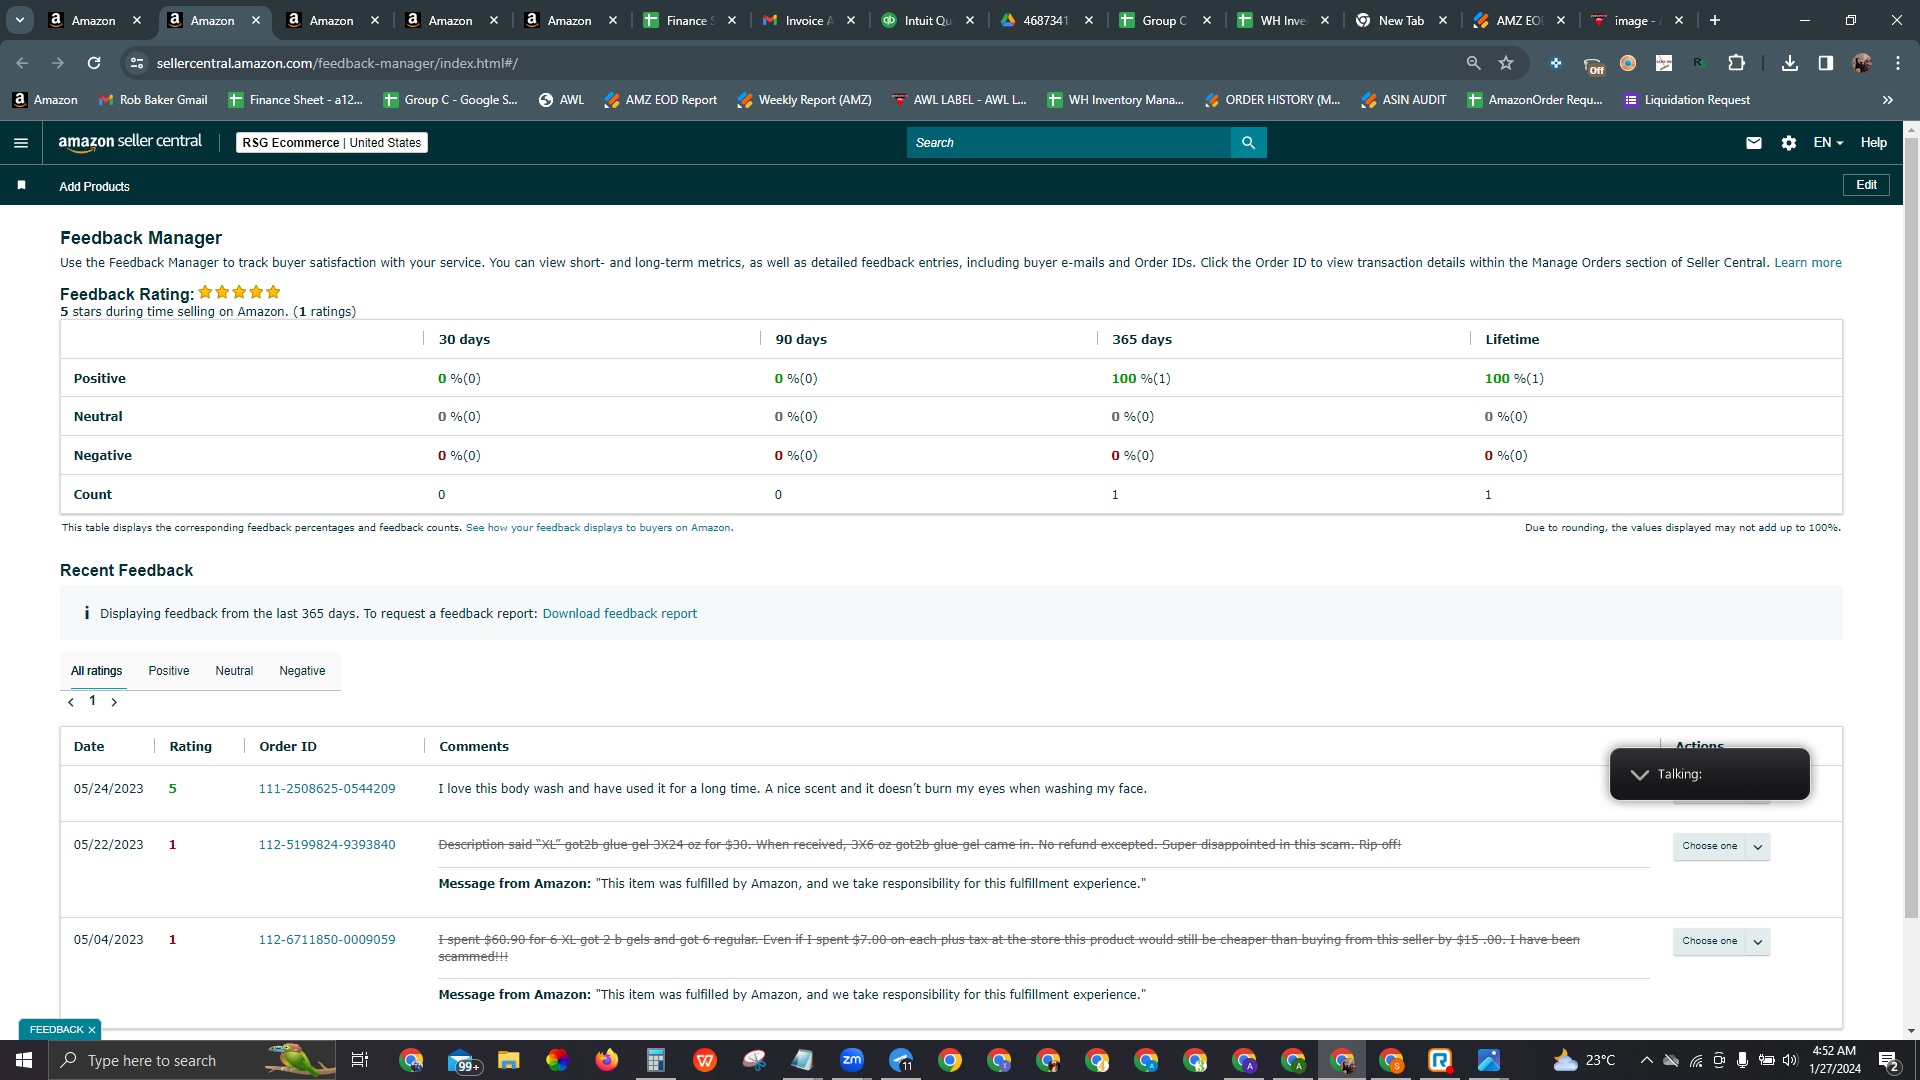Click the Windows taskbar search box
This screenshot has width=1920, height=1080.
point(193,1060)
